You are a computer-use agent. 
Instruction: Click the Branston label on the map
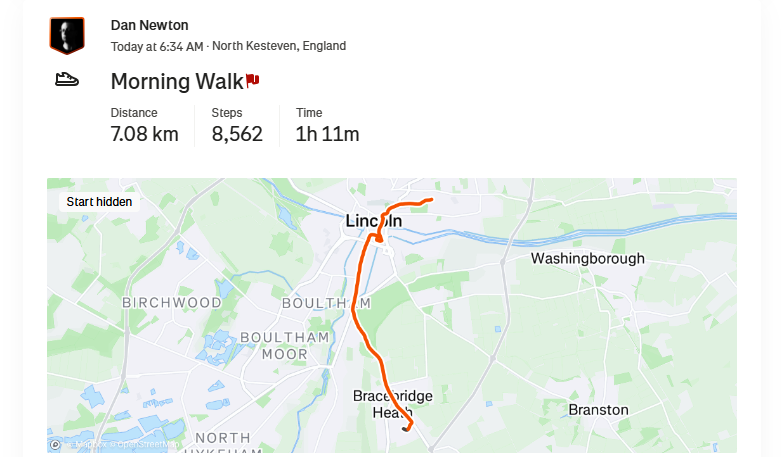tap(598, 410)
